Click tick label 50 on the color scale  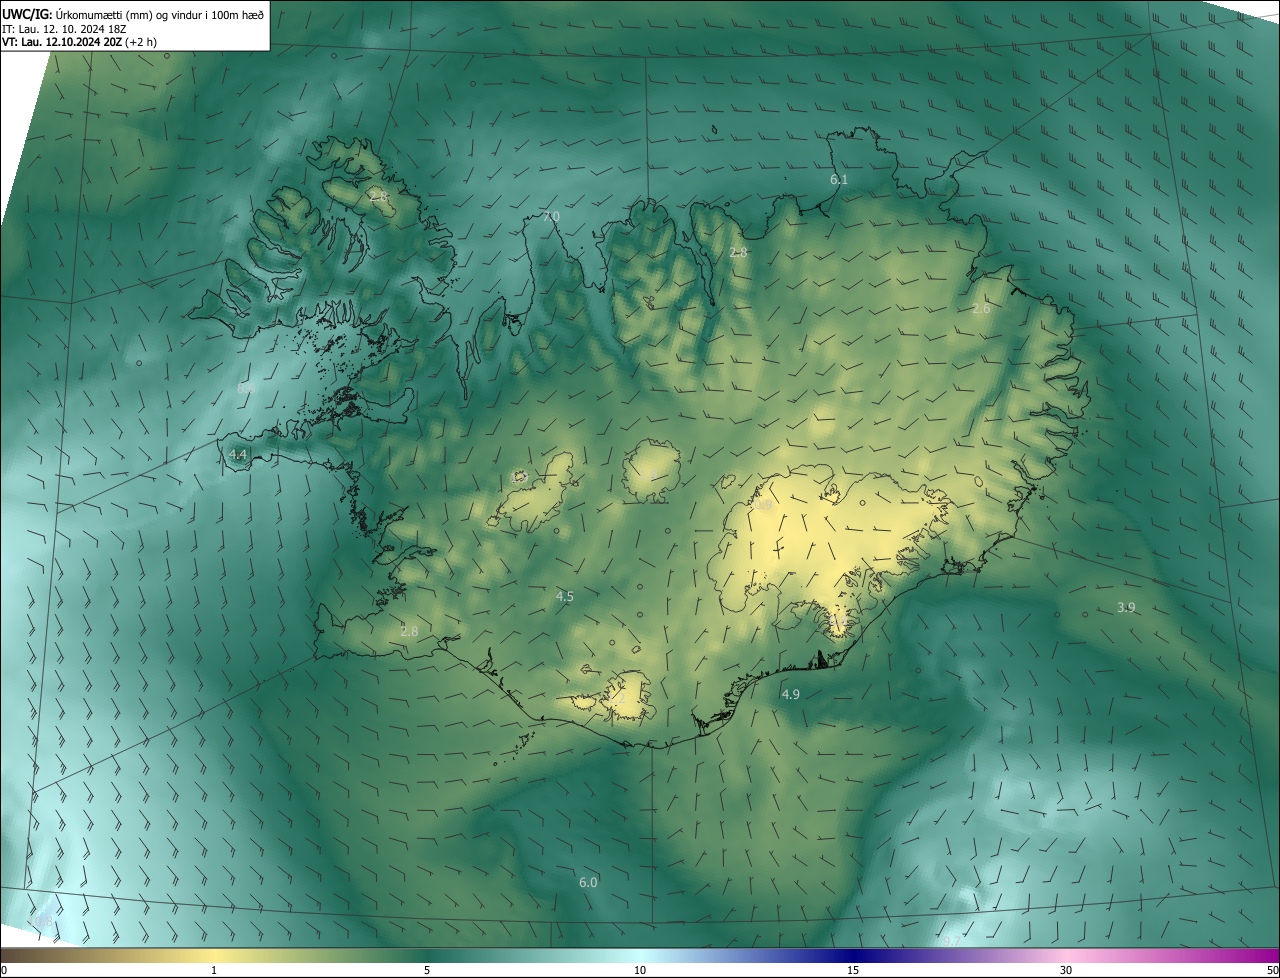pos(1272,970)
